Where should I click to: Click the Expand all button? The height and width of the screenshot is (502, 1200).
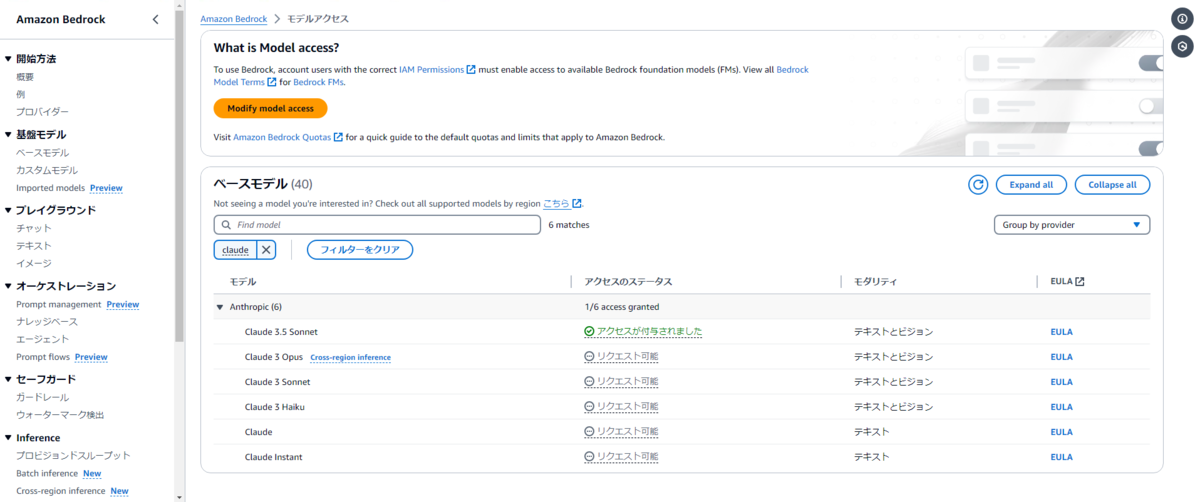point(1031,185)
